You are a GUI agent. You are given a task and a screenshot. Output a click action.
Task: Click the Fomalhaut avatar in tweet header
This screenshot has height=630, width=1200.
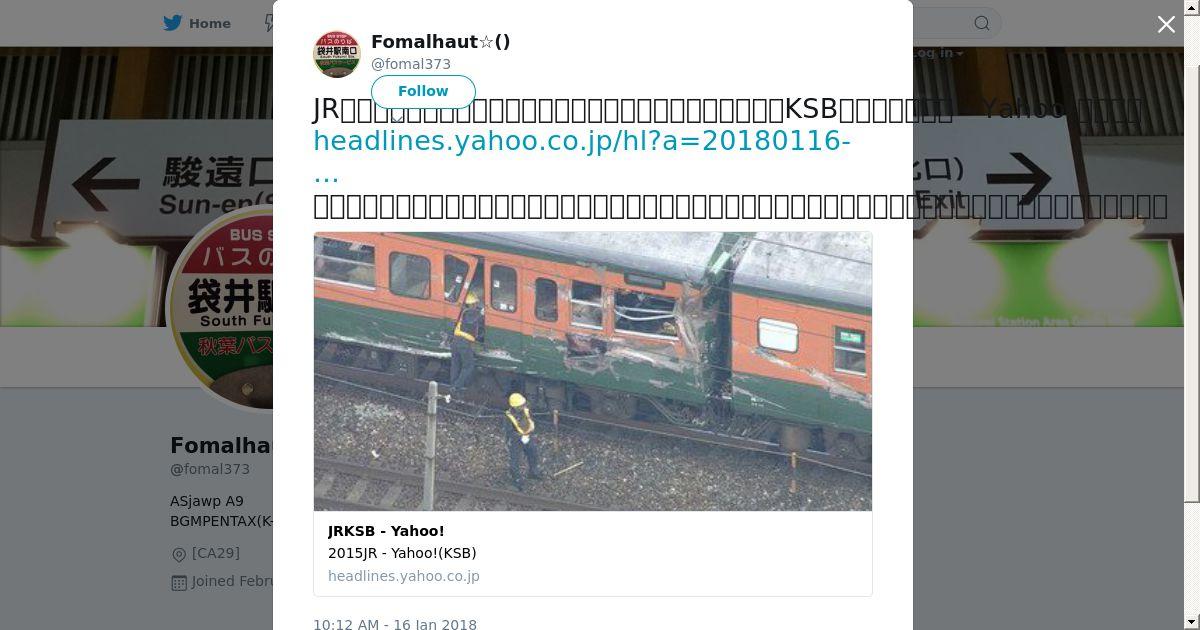337,54
